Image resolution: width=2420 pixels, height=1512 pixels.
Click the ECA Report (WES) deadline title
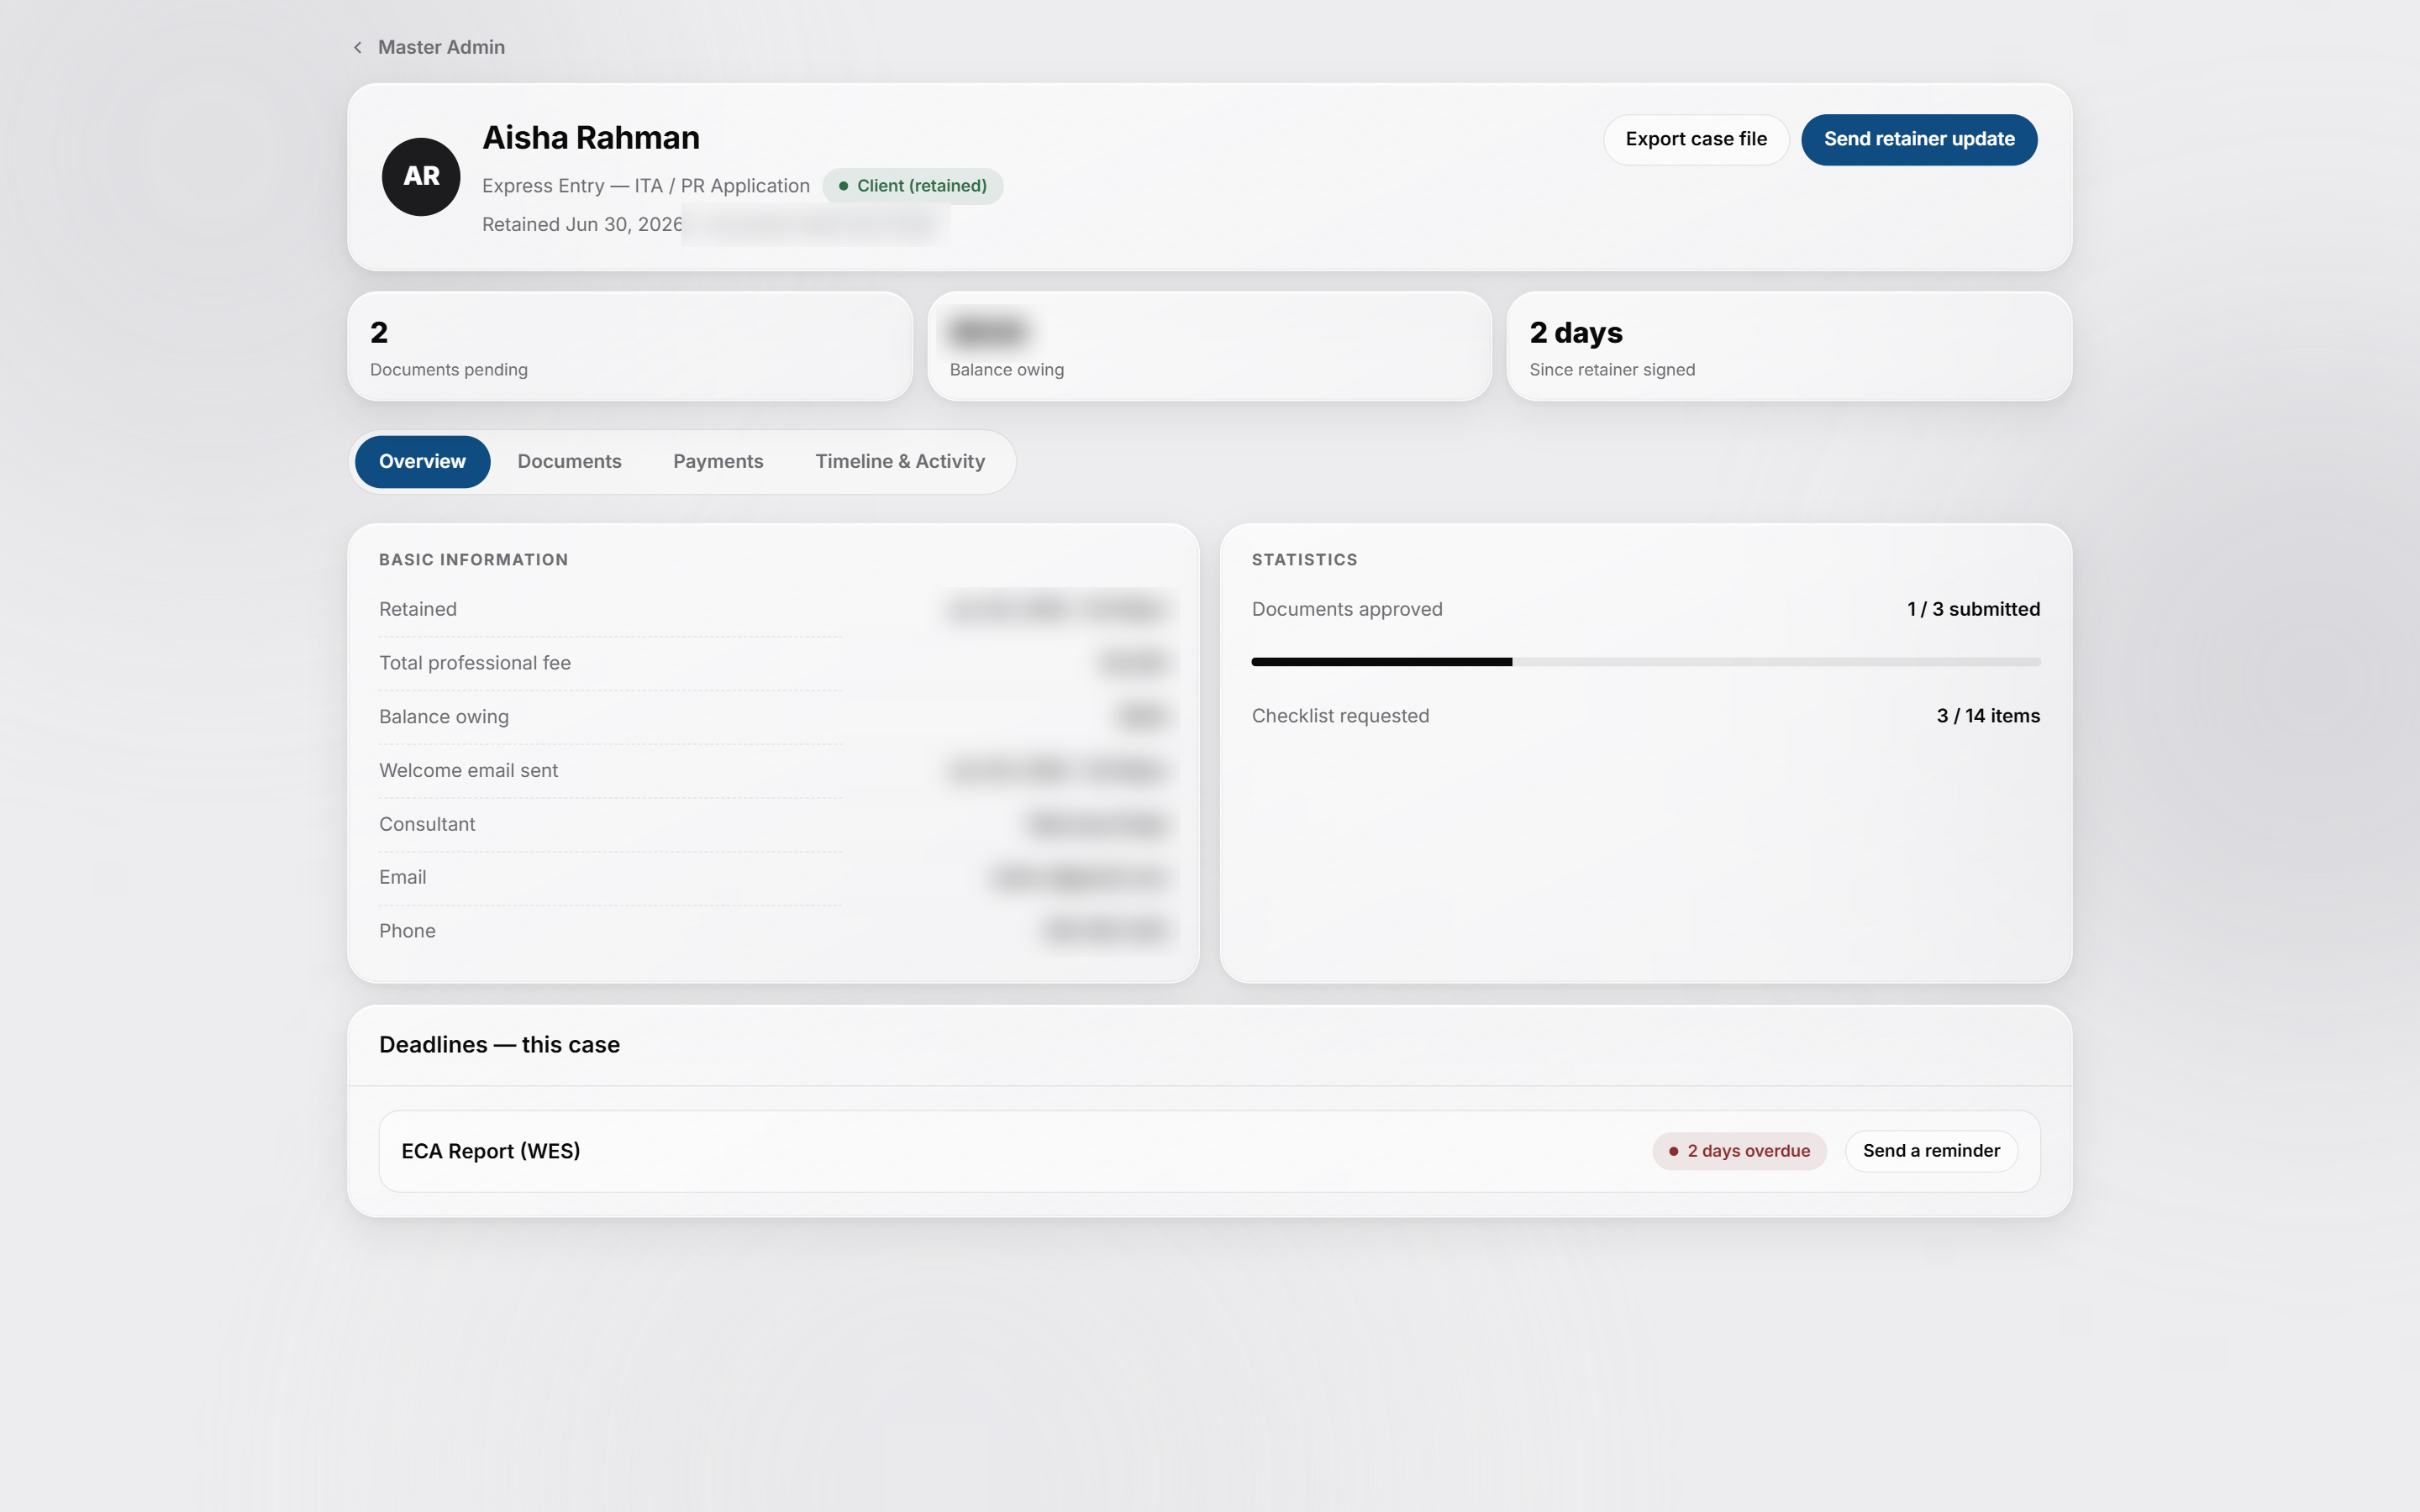(490, 1151)
